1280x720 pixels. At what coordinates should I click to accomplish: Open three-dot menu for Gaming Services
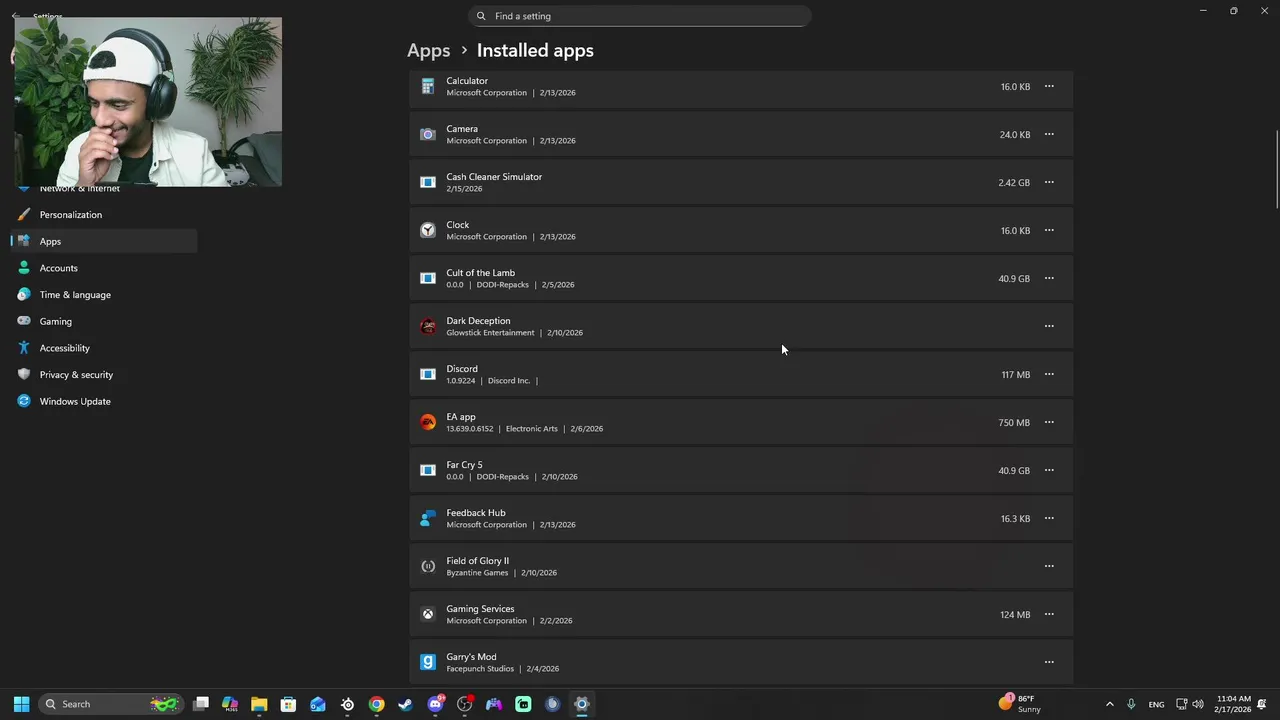click(1049, 614)
